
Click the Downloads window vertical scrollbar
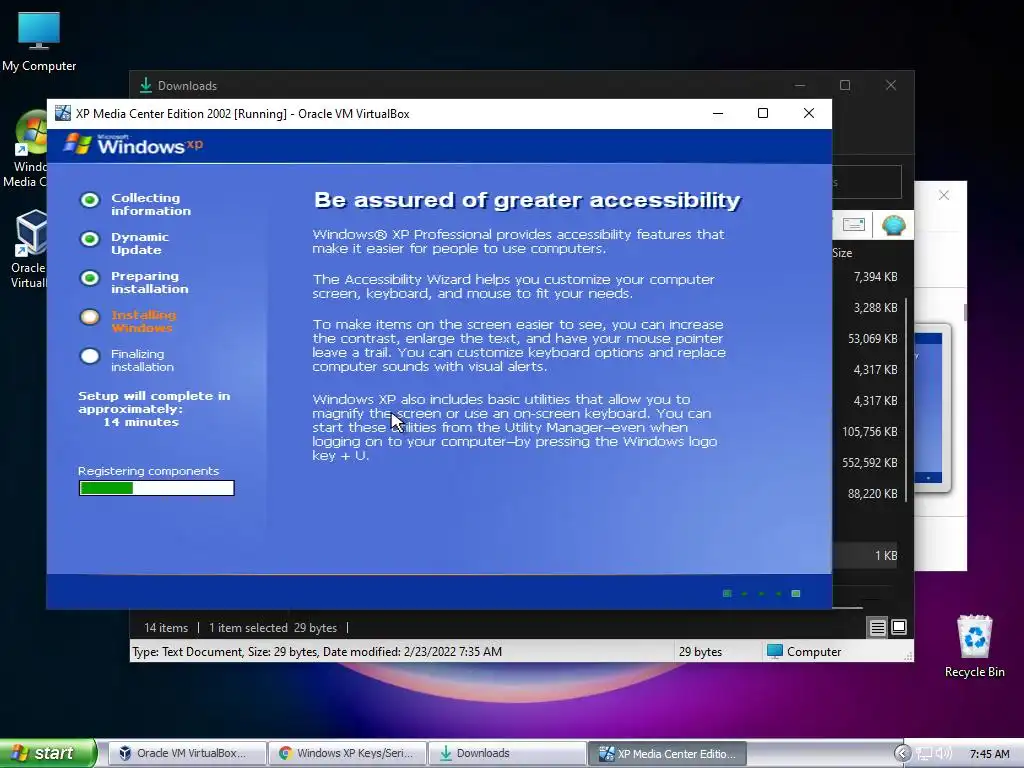tap(906, 398)
